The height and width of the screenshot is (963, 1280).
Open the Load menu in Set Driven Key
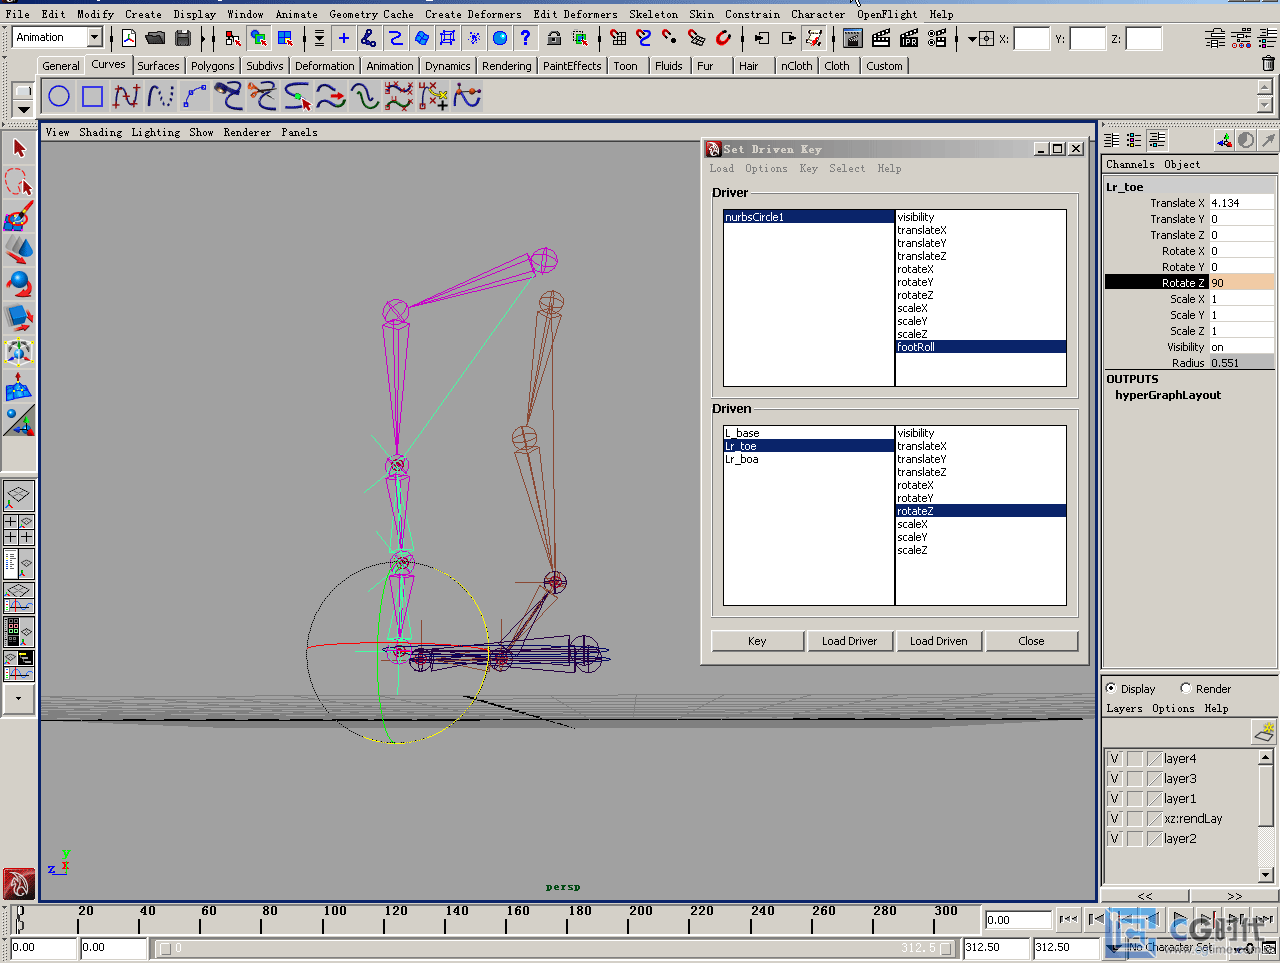722,168
